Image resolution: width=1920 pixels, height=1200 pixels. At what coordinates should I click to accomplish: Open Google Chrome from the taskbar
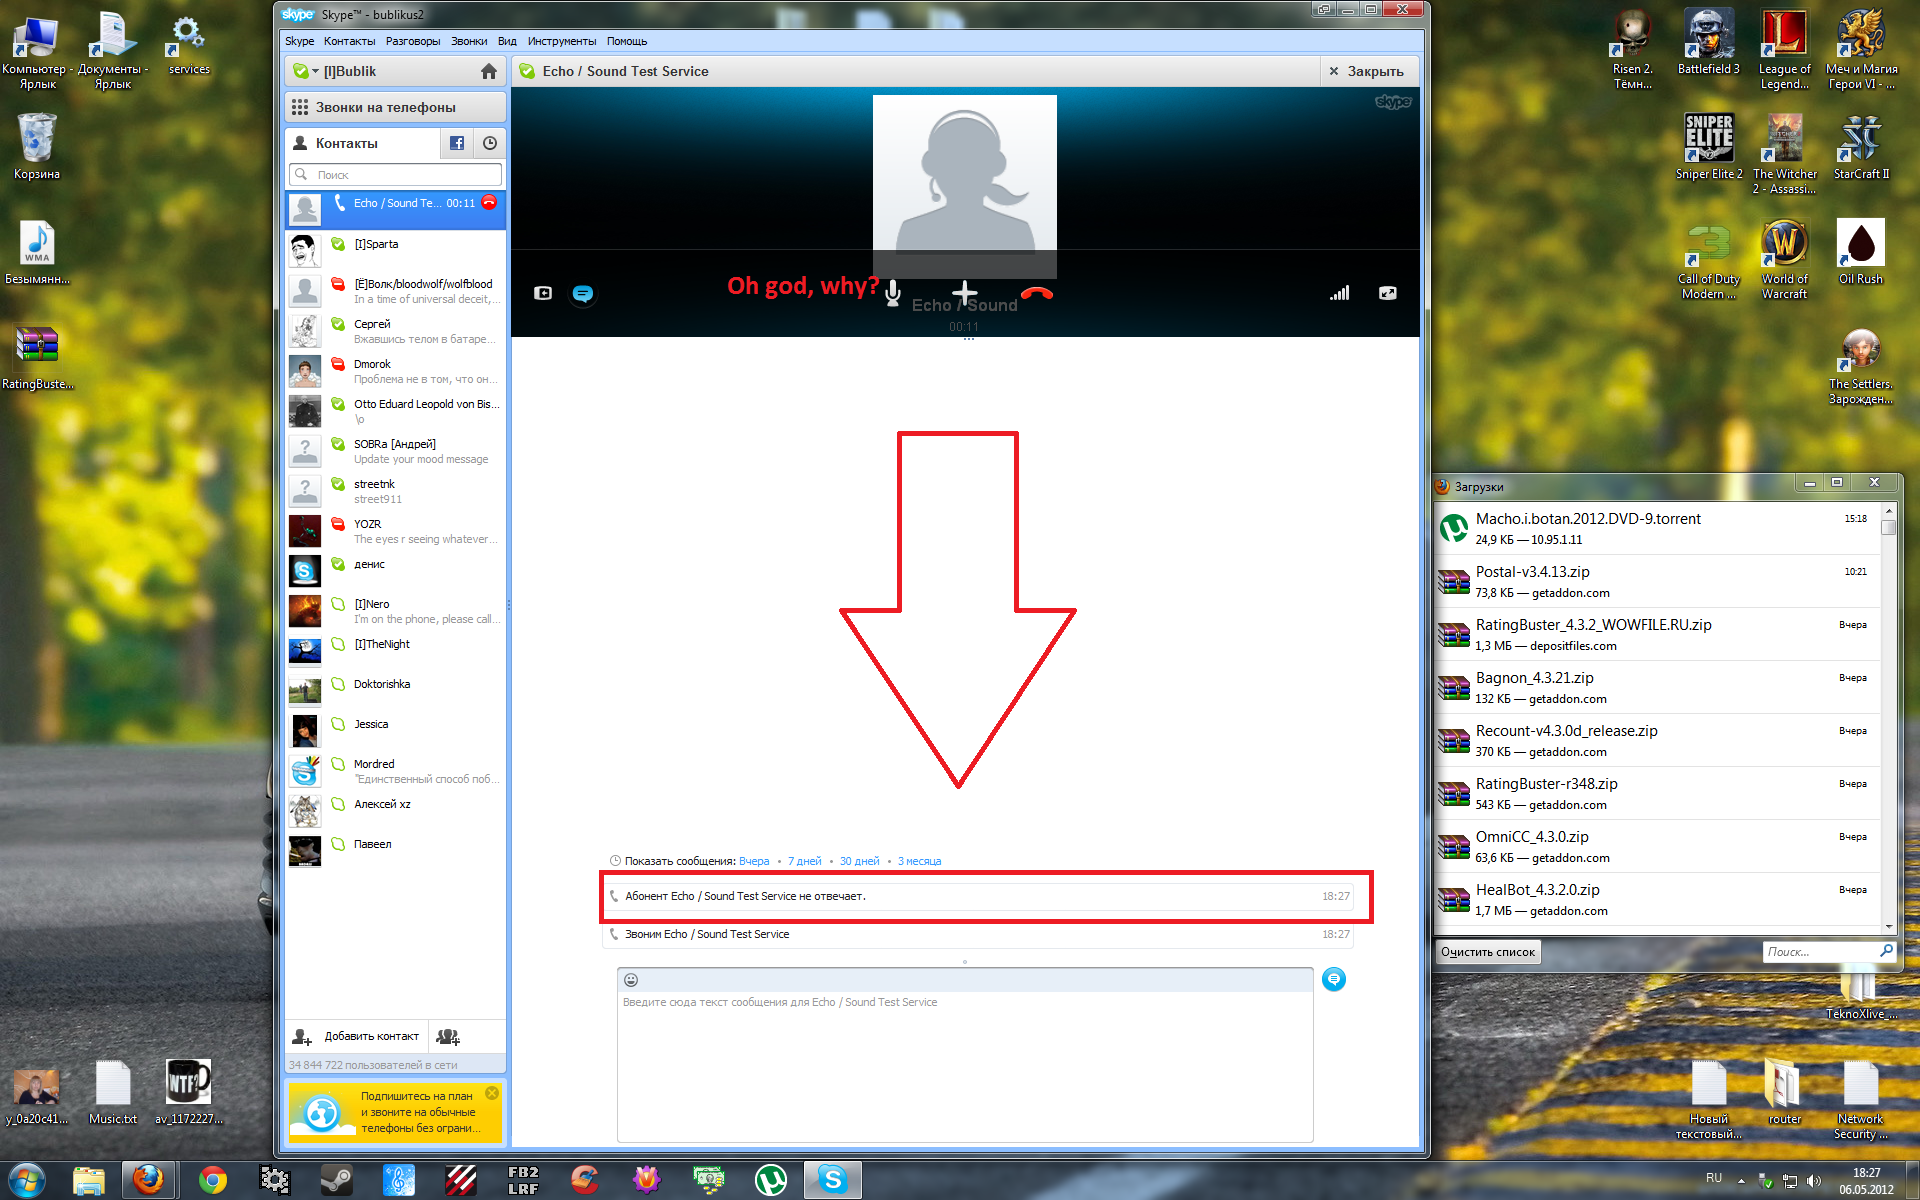(212, 1180)
